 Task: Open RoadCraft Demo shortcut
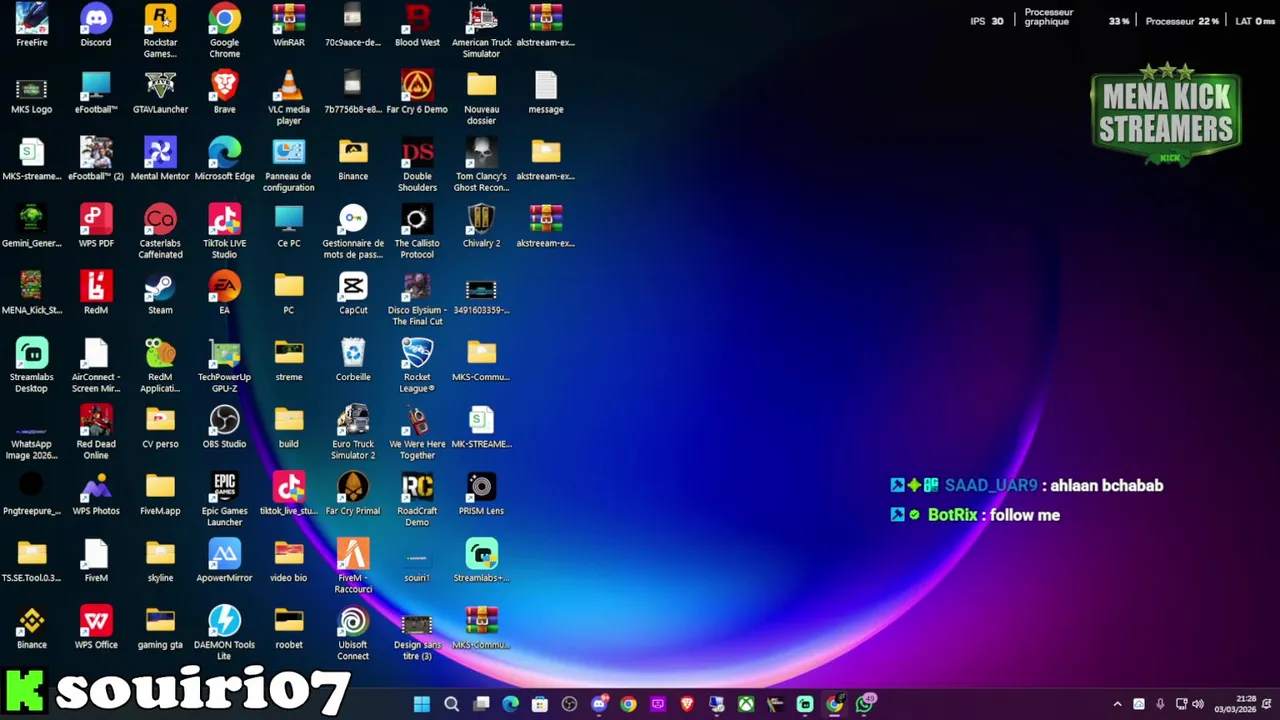417,499
